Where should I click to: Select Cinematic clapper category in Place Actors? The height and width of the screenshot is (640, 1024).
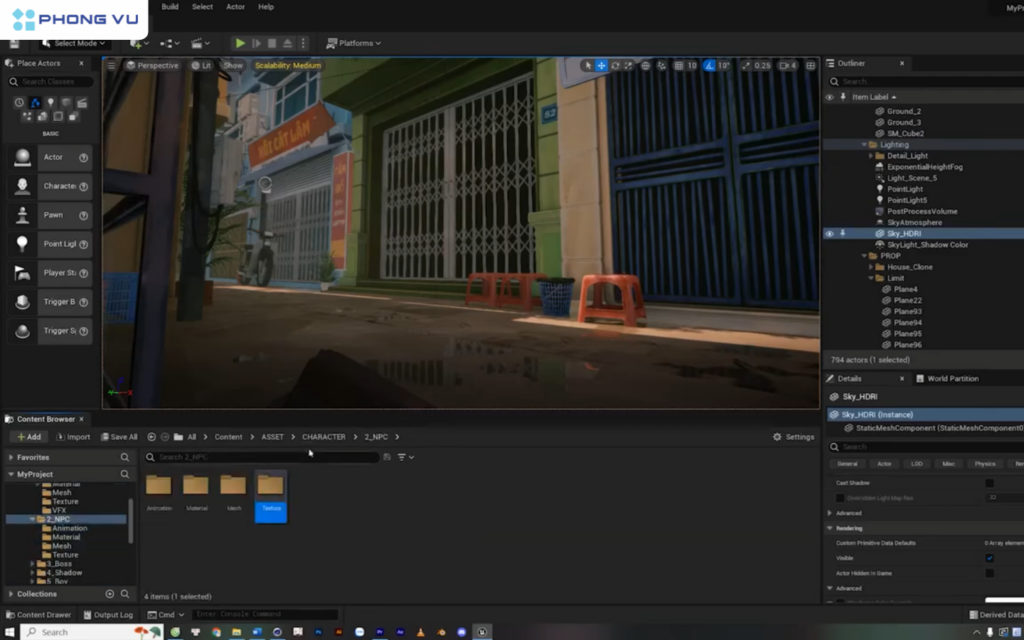pos(82,103)
